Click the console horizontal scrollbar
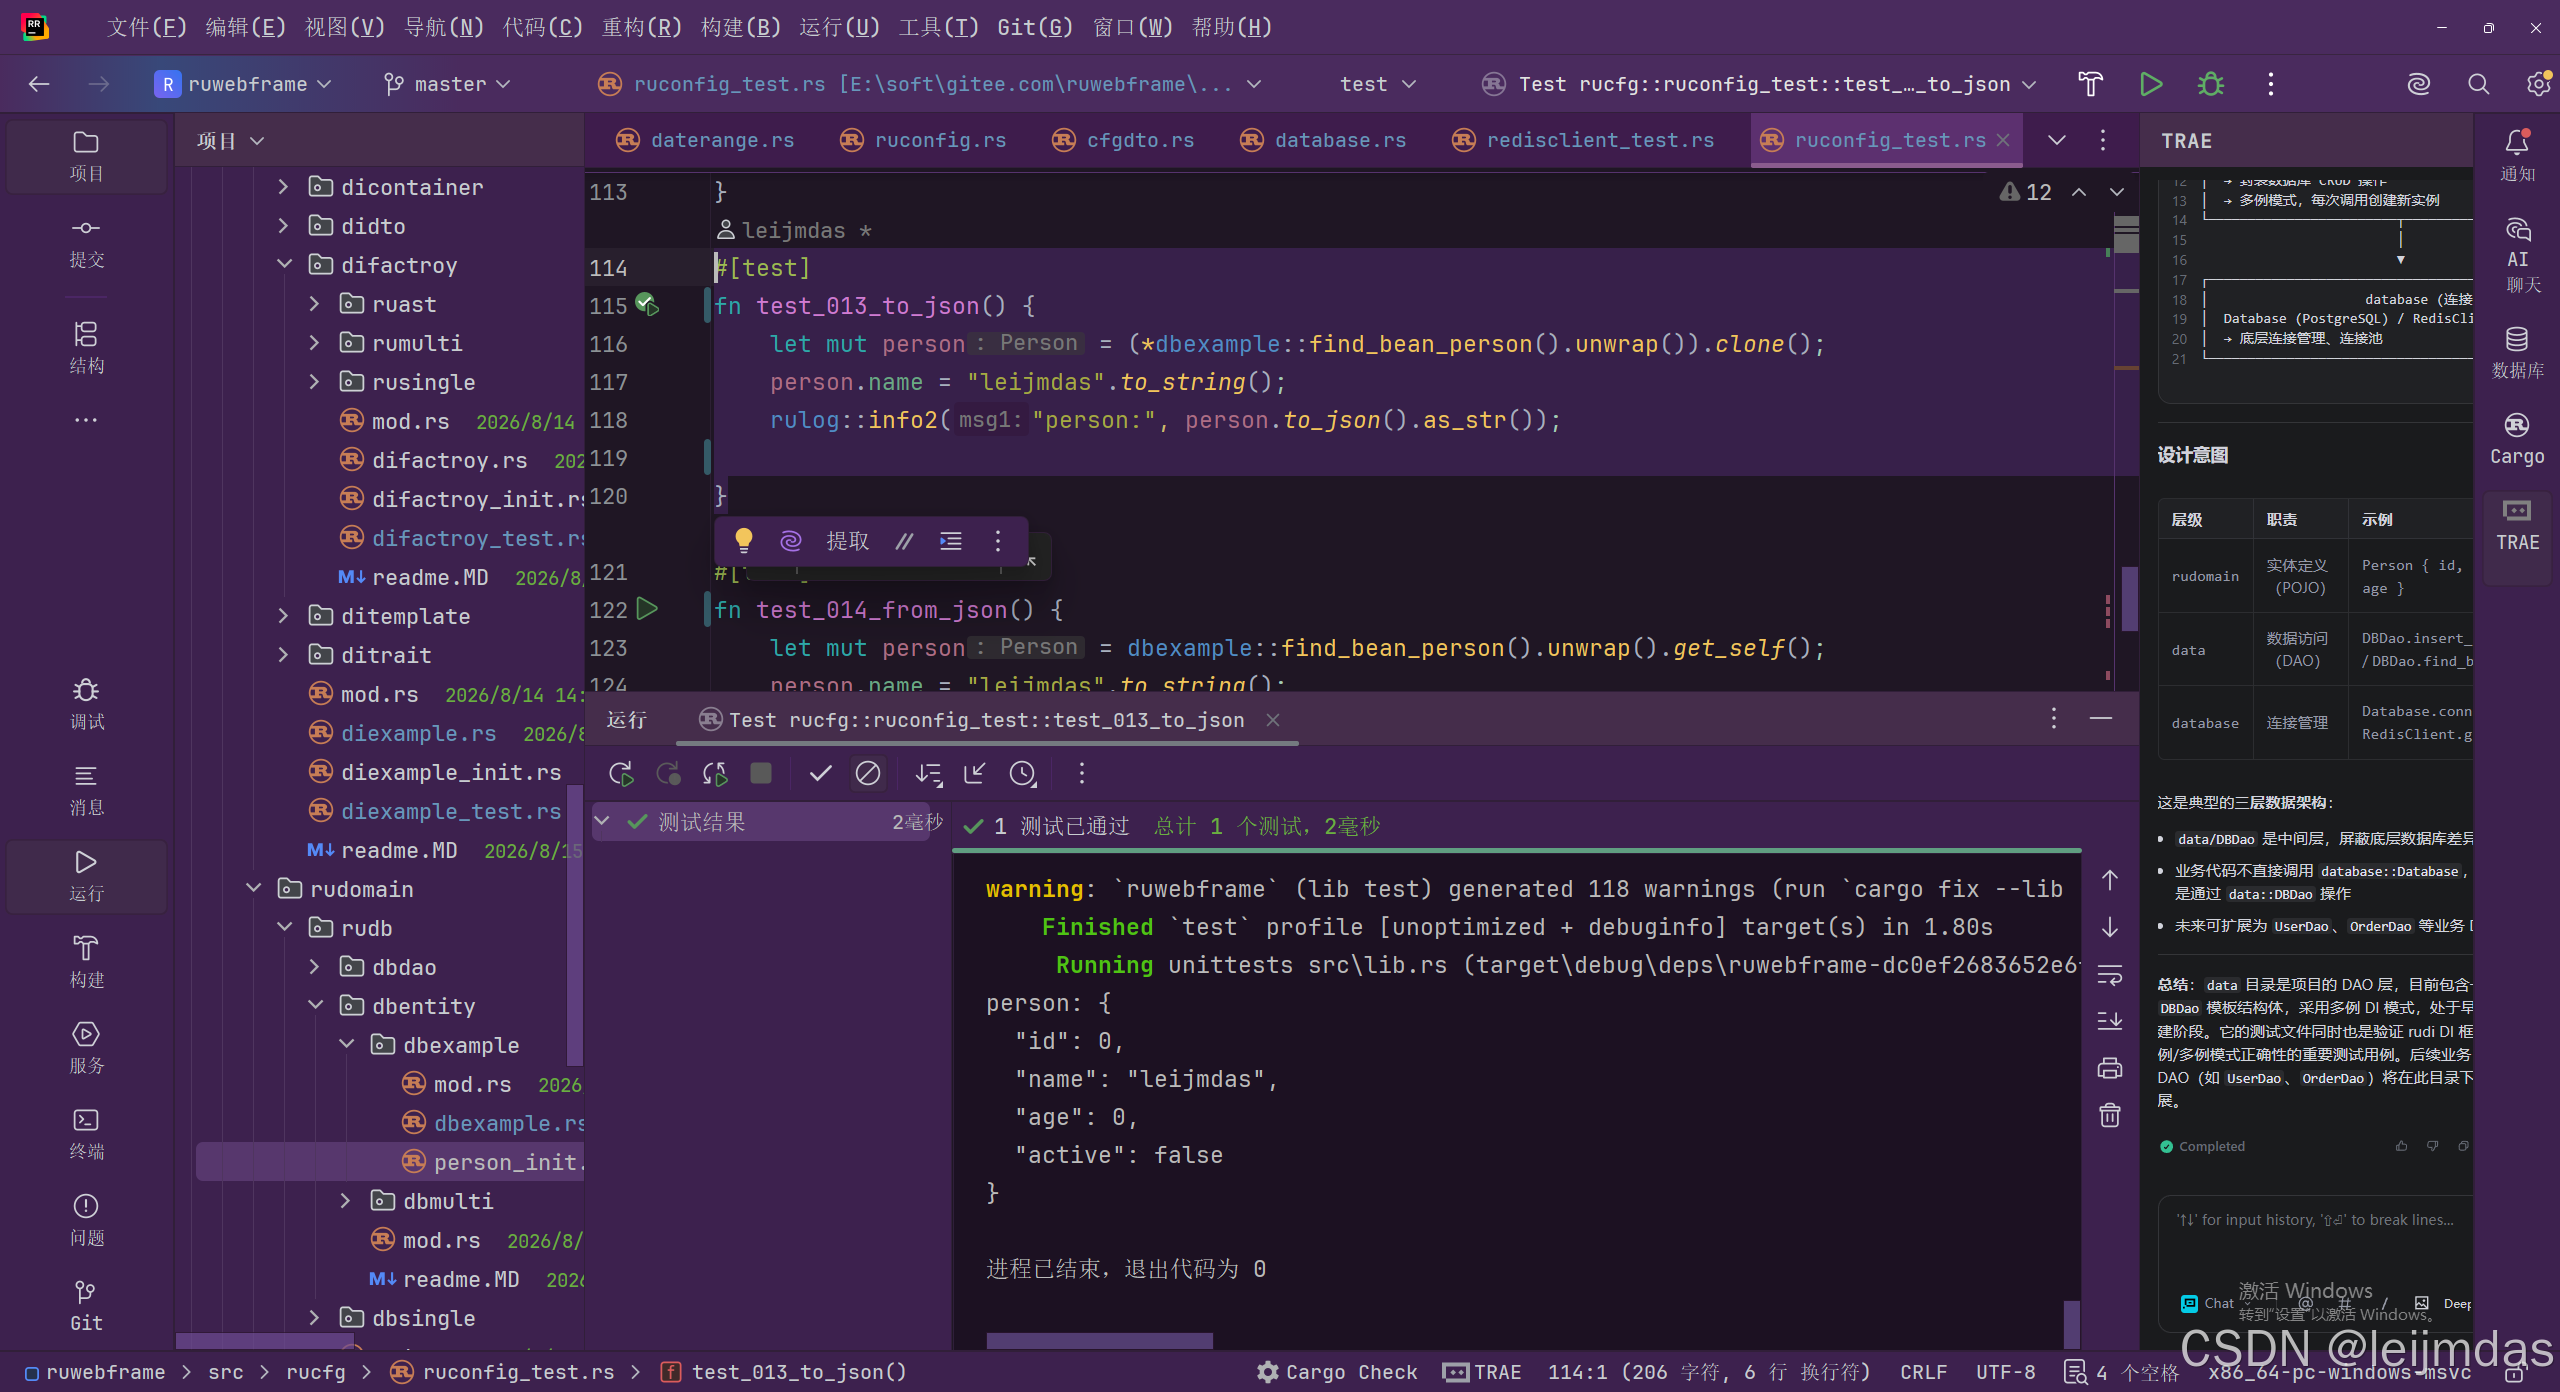Image resolution: width=2560 pixels, height=1392 pixels. [x=1100, y=1340]
